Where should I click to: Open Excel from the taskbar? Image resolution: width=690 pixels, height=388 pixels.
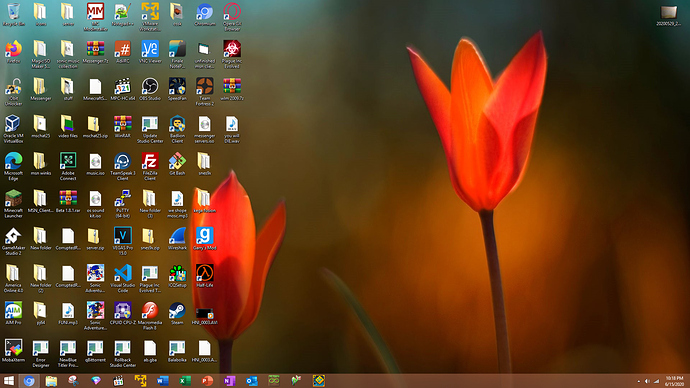coord(185,381)
